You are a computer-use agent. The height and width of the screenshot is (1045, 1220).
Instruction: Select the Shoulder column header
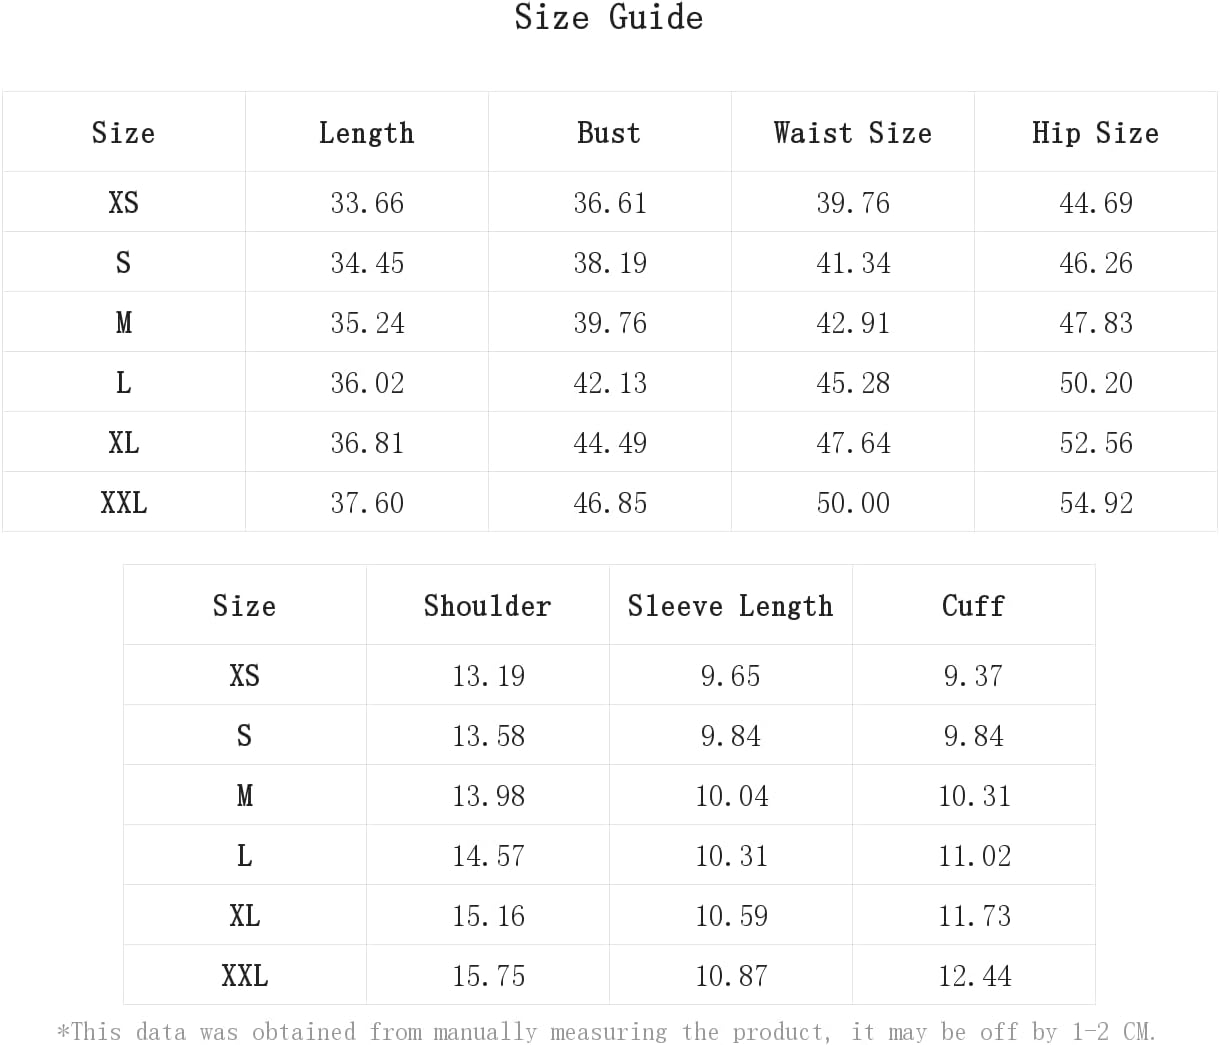coord(487,605)
